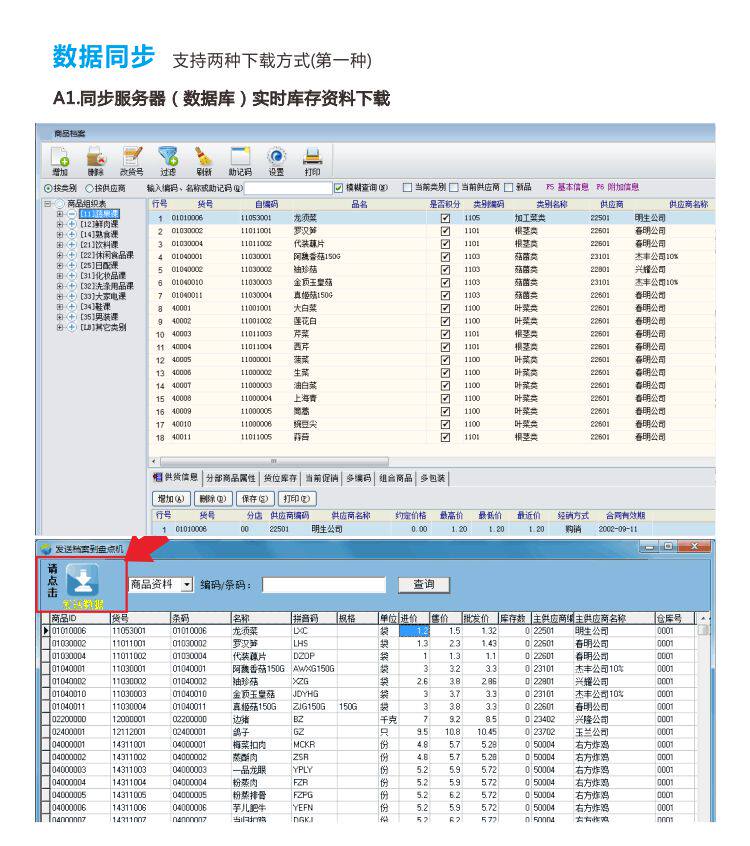Click the 增加 (add) toolbar icon

(x=60, y=161)
